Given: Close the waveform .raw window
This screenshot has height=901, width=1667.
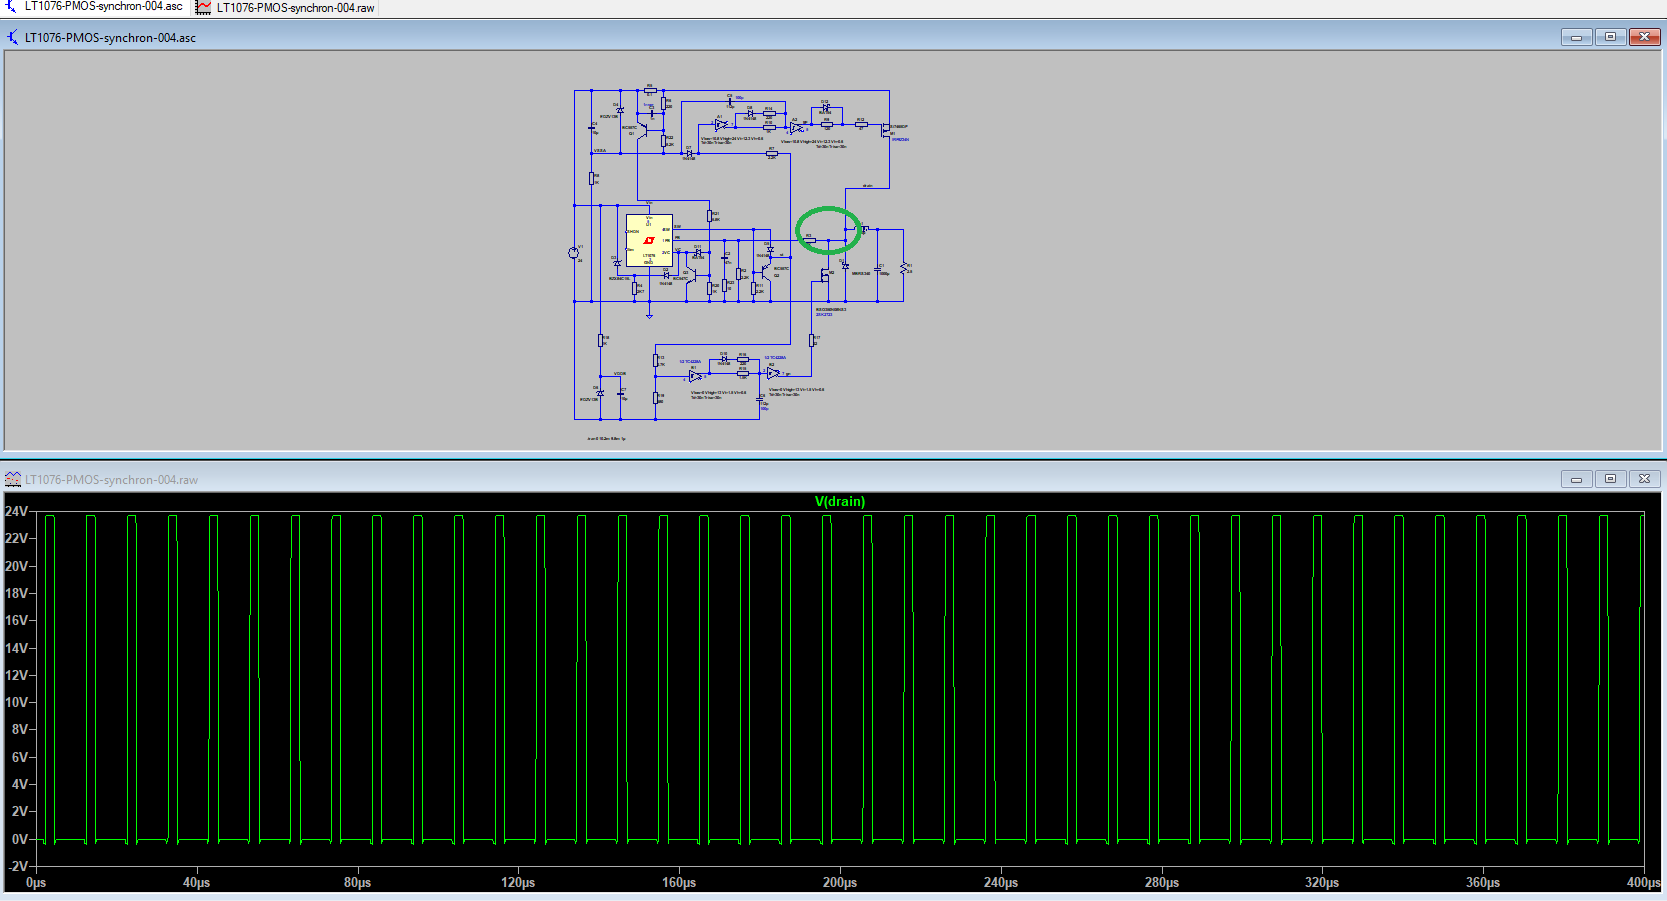Looking at the screenshot, I should [1644, 479].
